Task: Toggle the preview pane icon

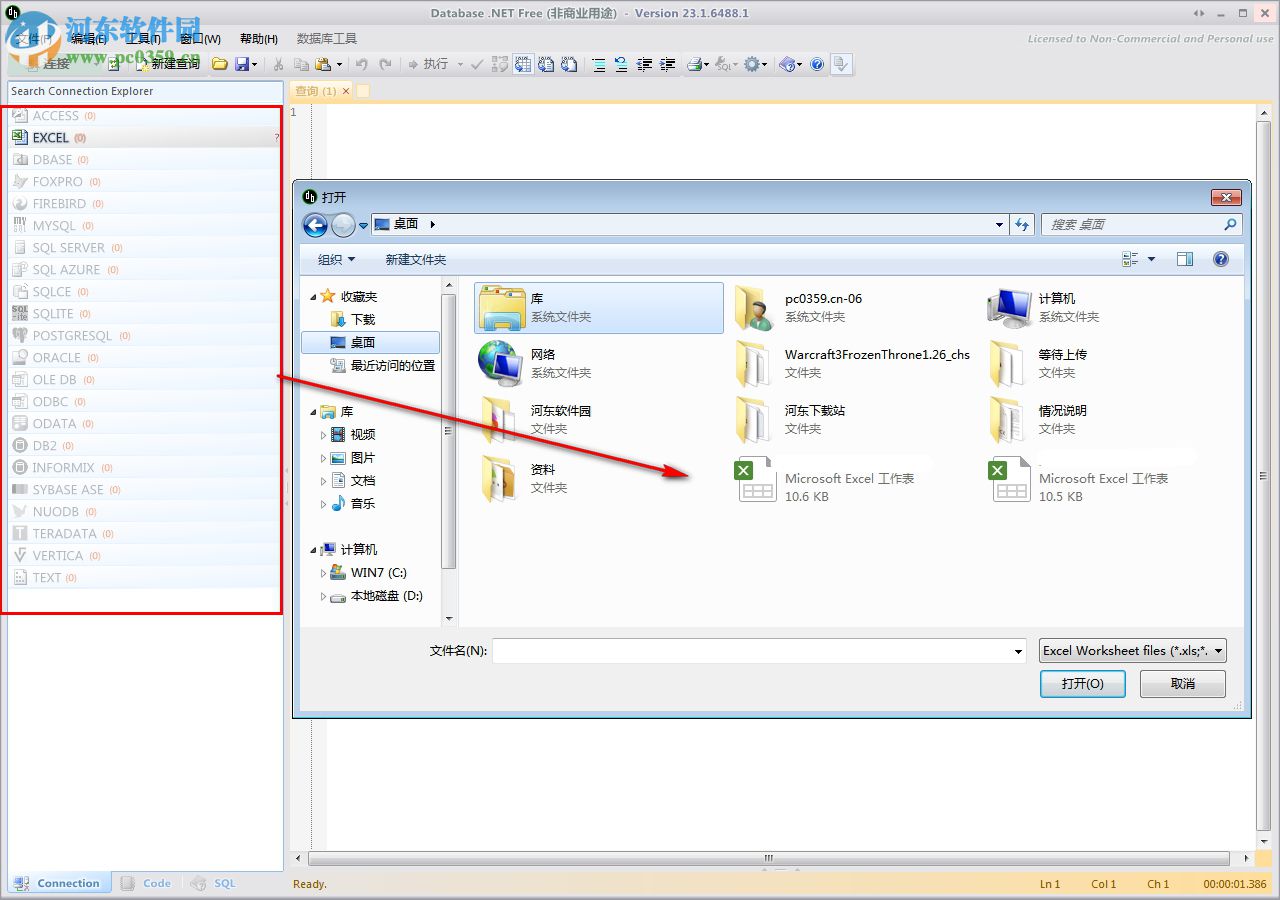Action: pos(1185,259)
